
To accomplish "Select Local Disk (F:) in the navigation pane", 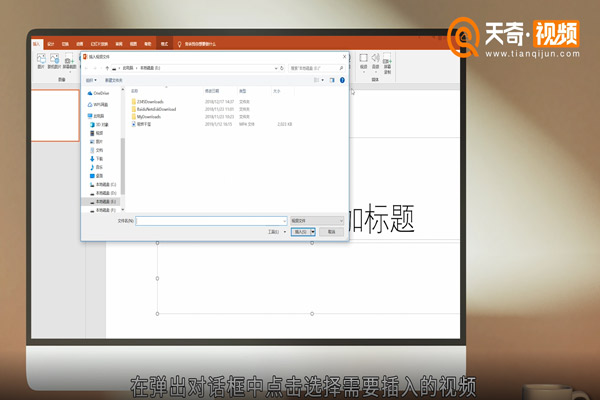I will 103,210.
